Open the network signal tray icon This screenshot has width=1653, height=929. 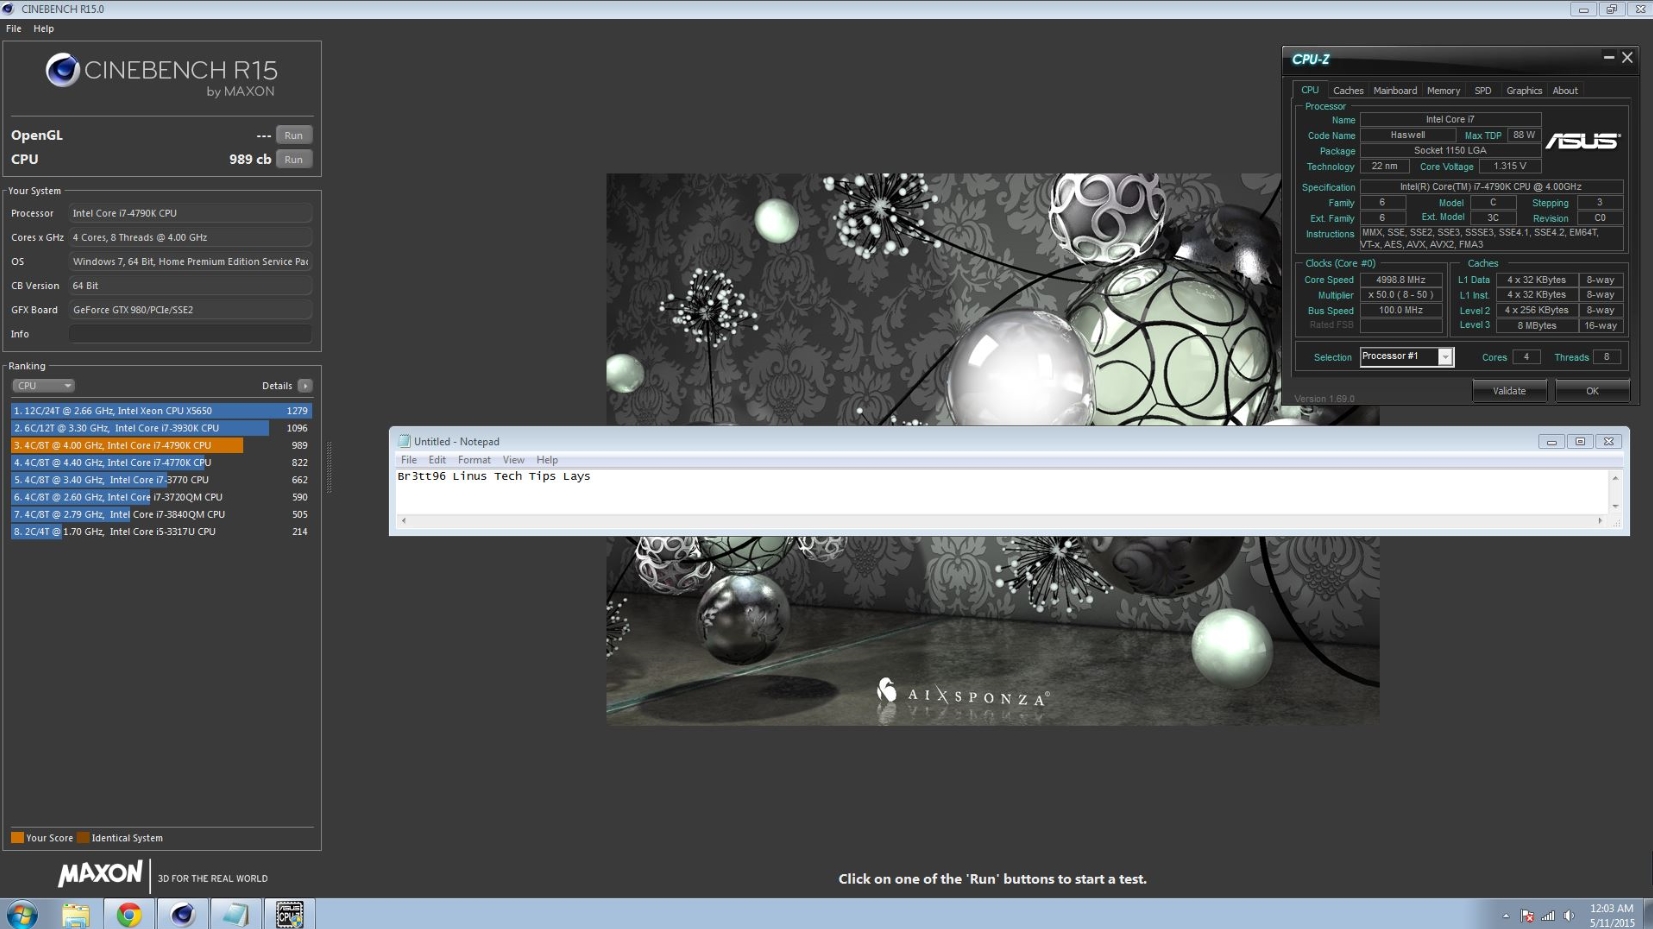tap(1548, 915)
